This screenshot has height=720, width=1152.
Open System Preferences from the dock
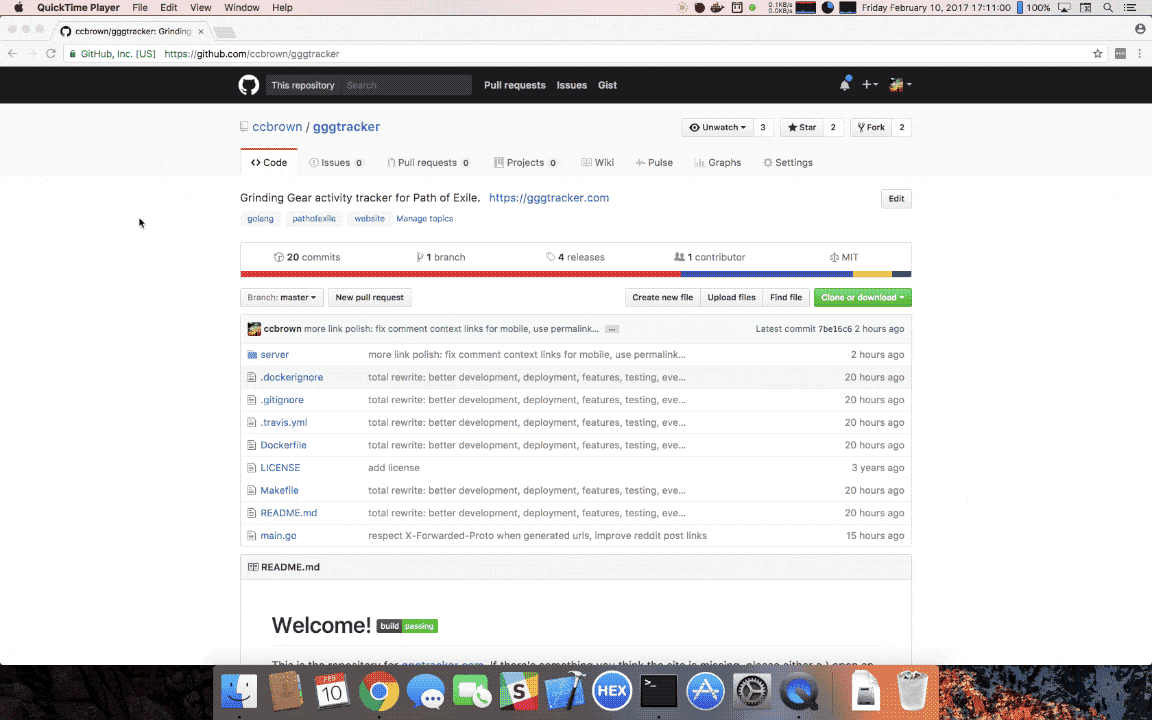752,691
